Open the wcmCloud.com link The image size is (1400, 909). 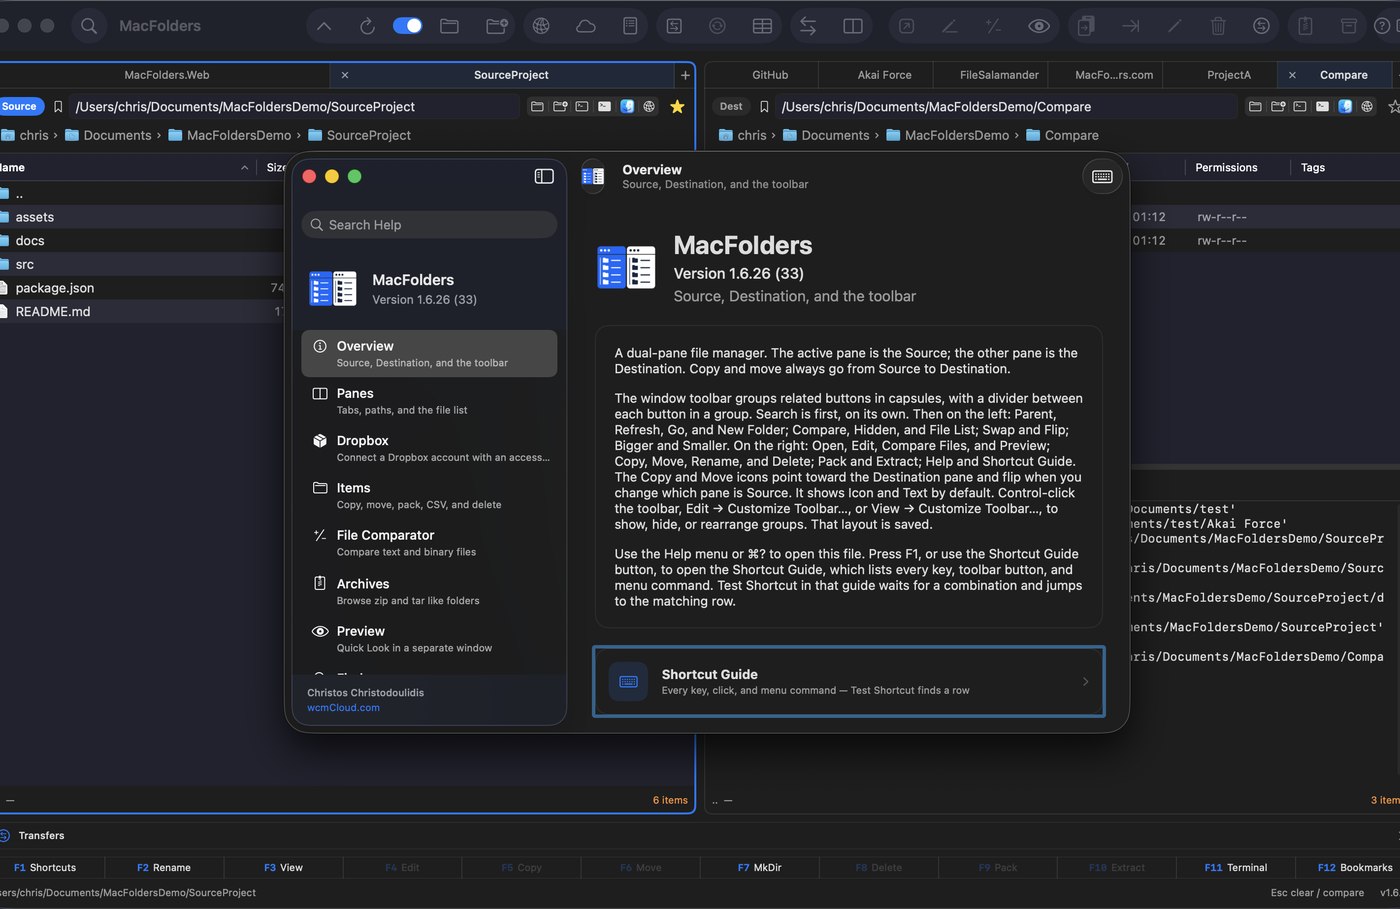coord(343,708)
